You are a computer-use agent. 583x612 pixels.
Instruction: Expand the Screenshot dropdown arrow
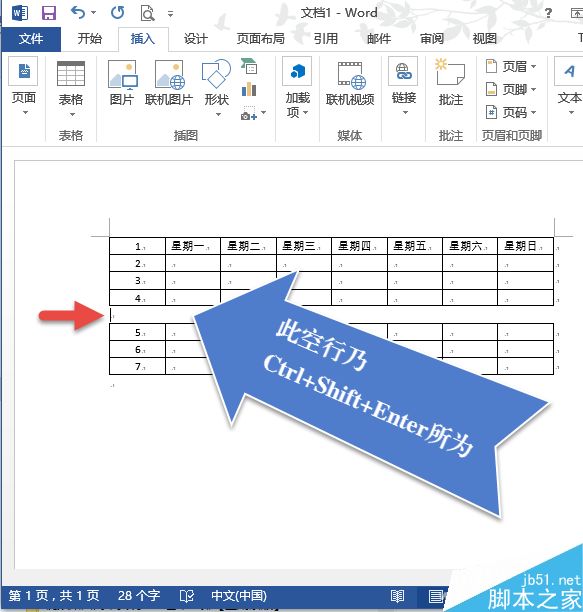tap(264, 113)
